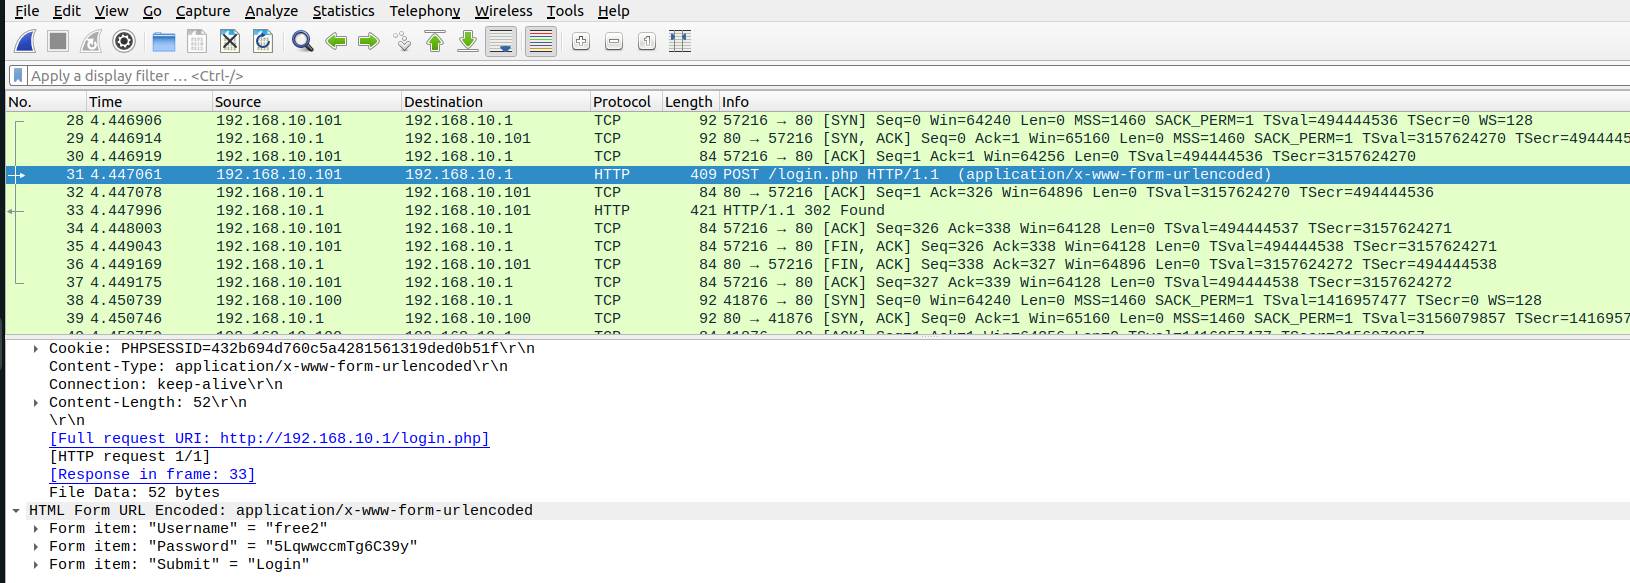Toggle packet list colorization
This screenshot has height=583, width=1630.
(540, 41)
